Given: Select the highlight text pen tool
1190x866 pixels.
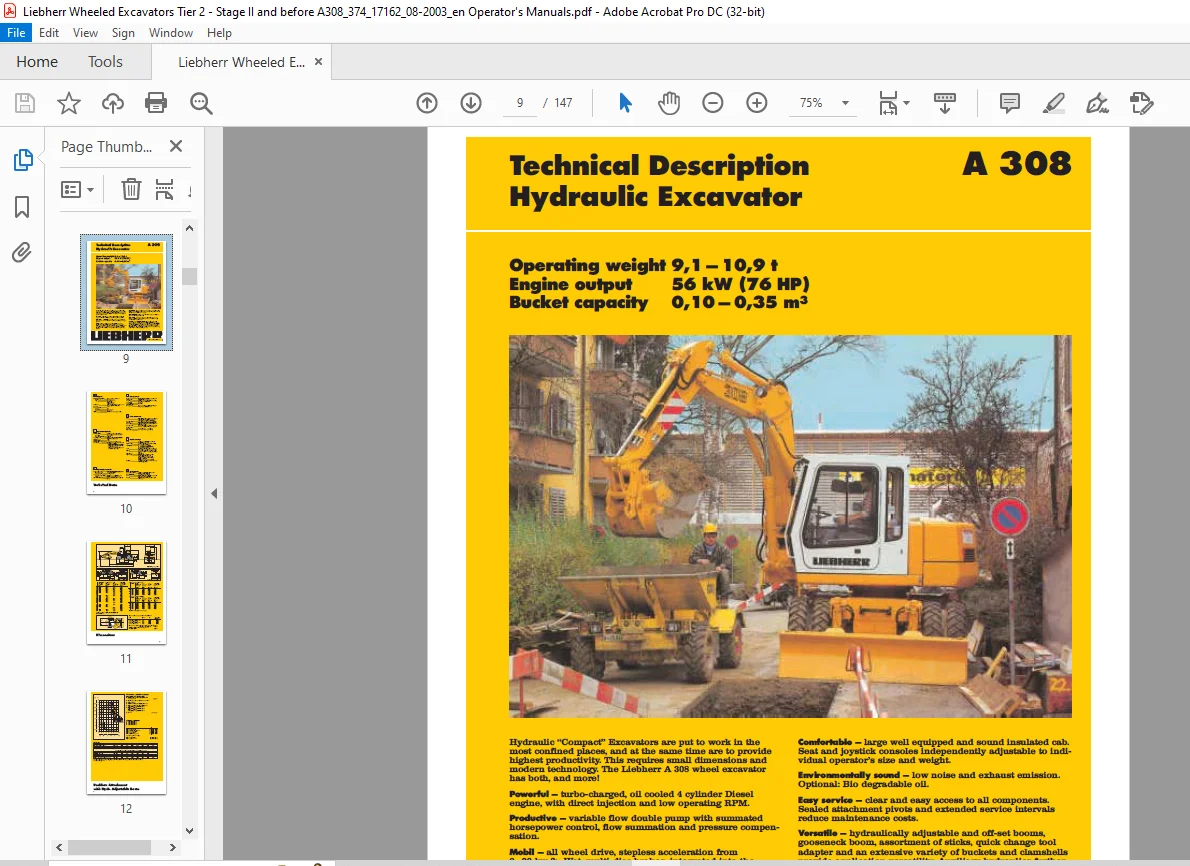Looking at the screenshot, I should [1053, 102].
